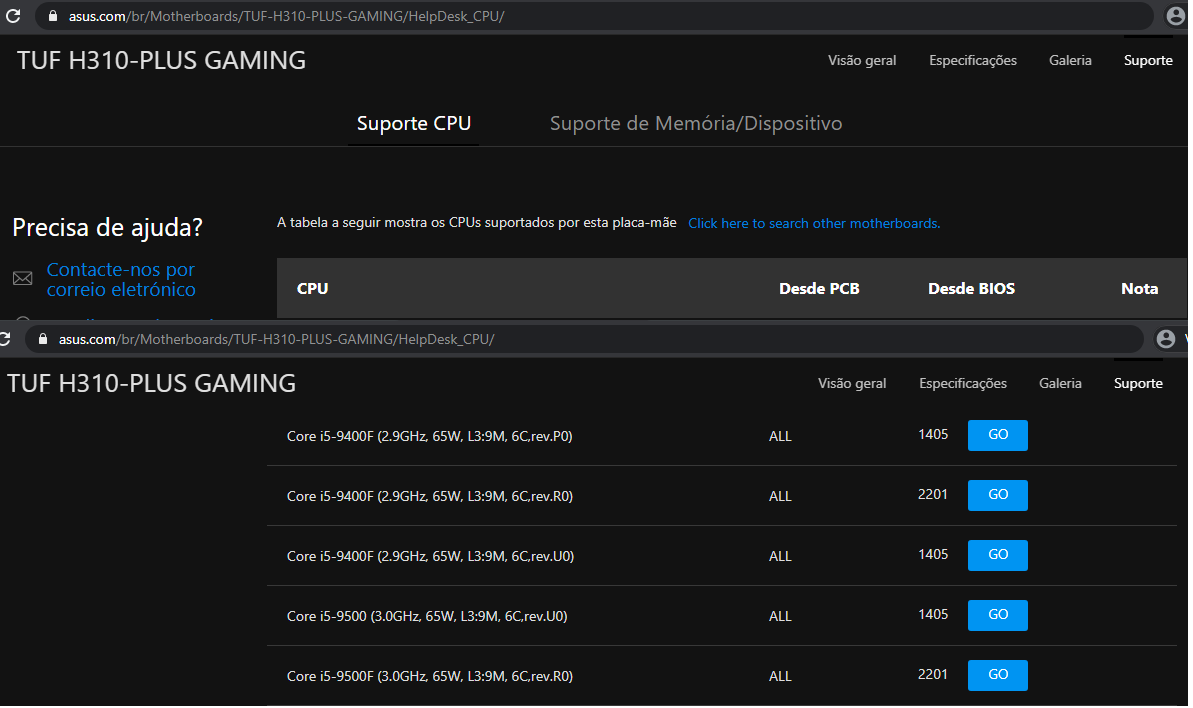Screen dimensions: 1193x708
Task: Select Suporte in the lower page header
Action: [1138, 383]
